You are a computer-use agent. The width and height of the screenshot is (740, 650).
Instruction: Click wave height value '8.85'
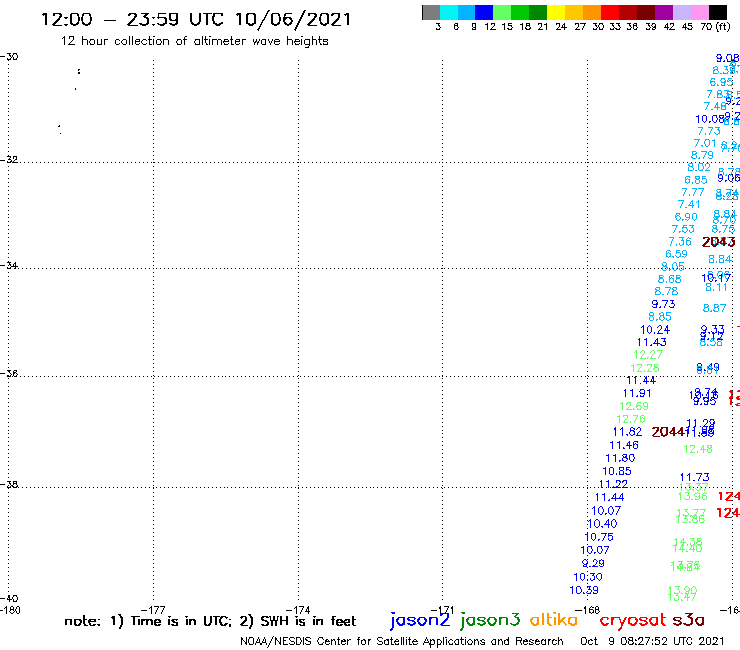[660, 317]
